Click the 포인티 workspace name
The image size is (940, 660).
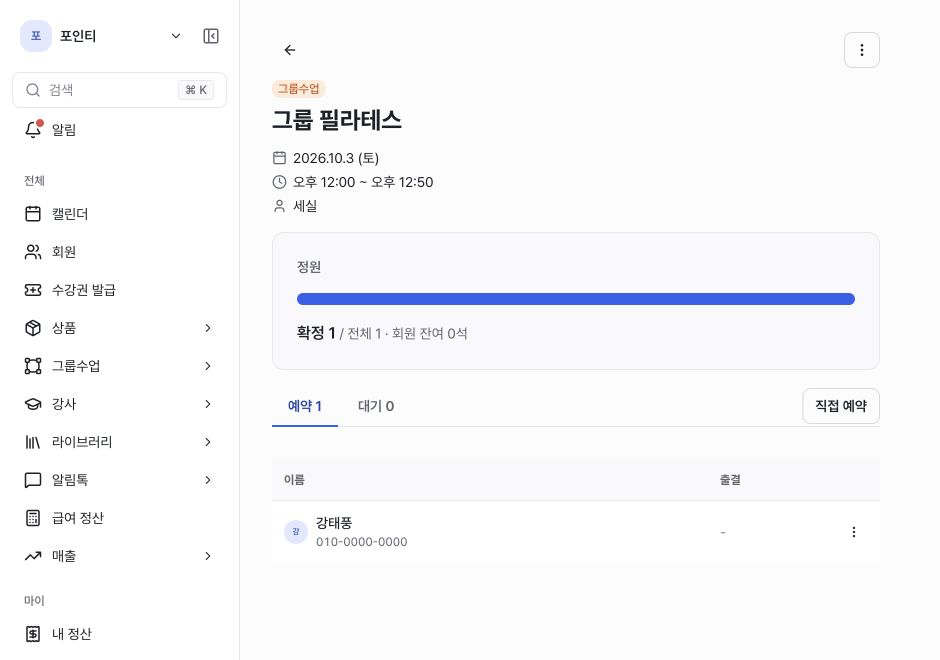78,36
